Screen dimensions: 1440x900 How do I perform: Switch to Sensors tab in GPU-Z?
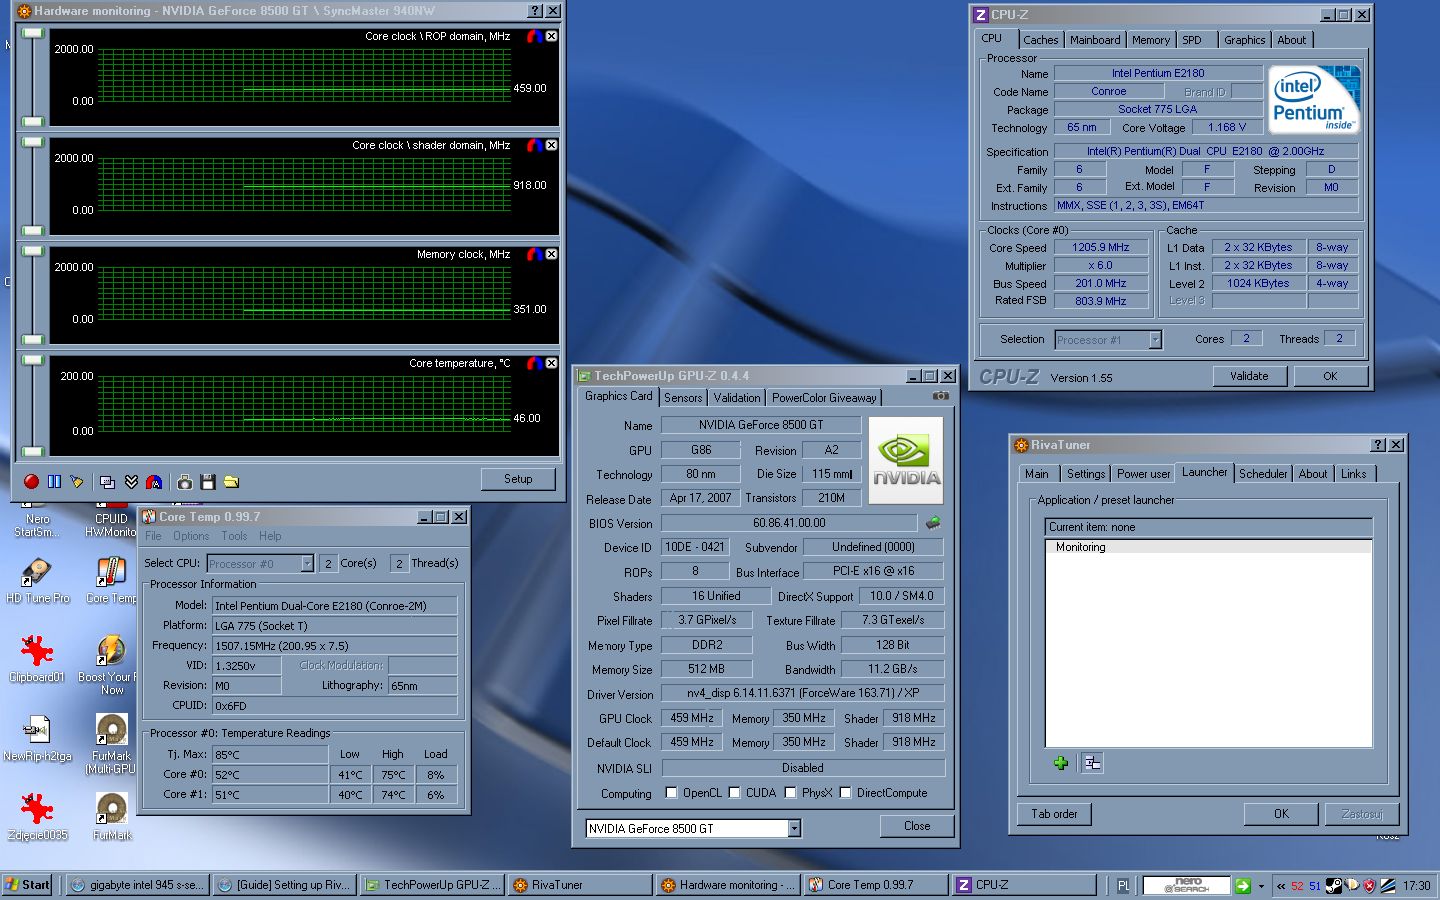pyautogui.click(x=683, y=398)
